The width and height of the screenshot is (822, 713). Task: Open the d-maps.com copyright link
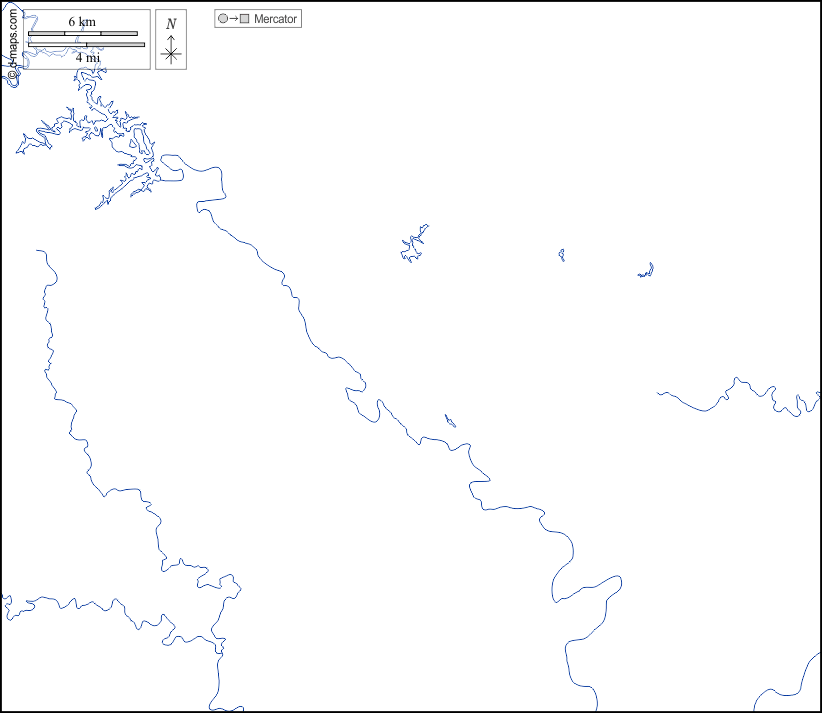point(13,45)
